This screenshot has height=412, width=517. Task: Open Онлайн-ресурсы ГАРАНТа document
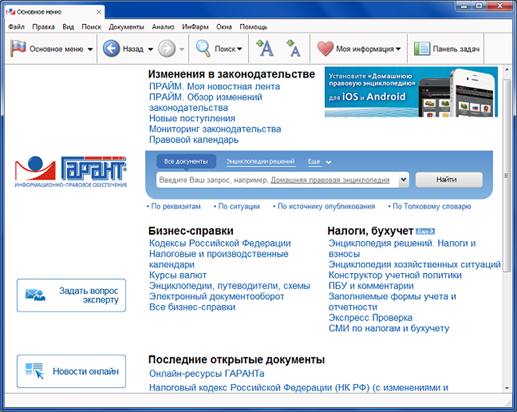[207, 374]
